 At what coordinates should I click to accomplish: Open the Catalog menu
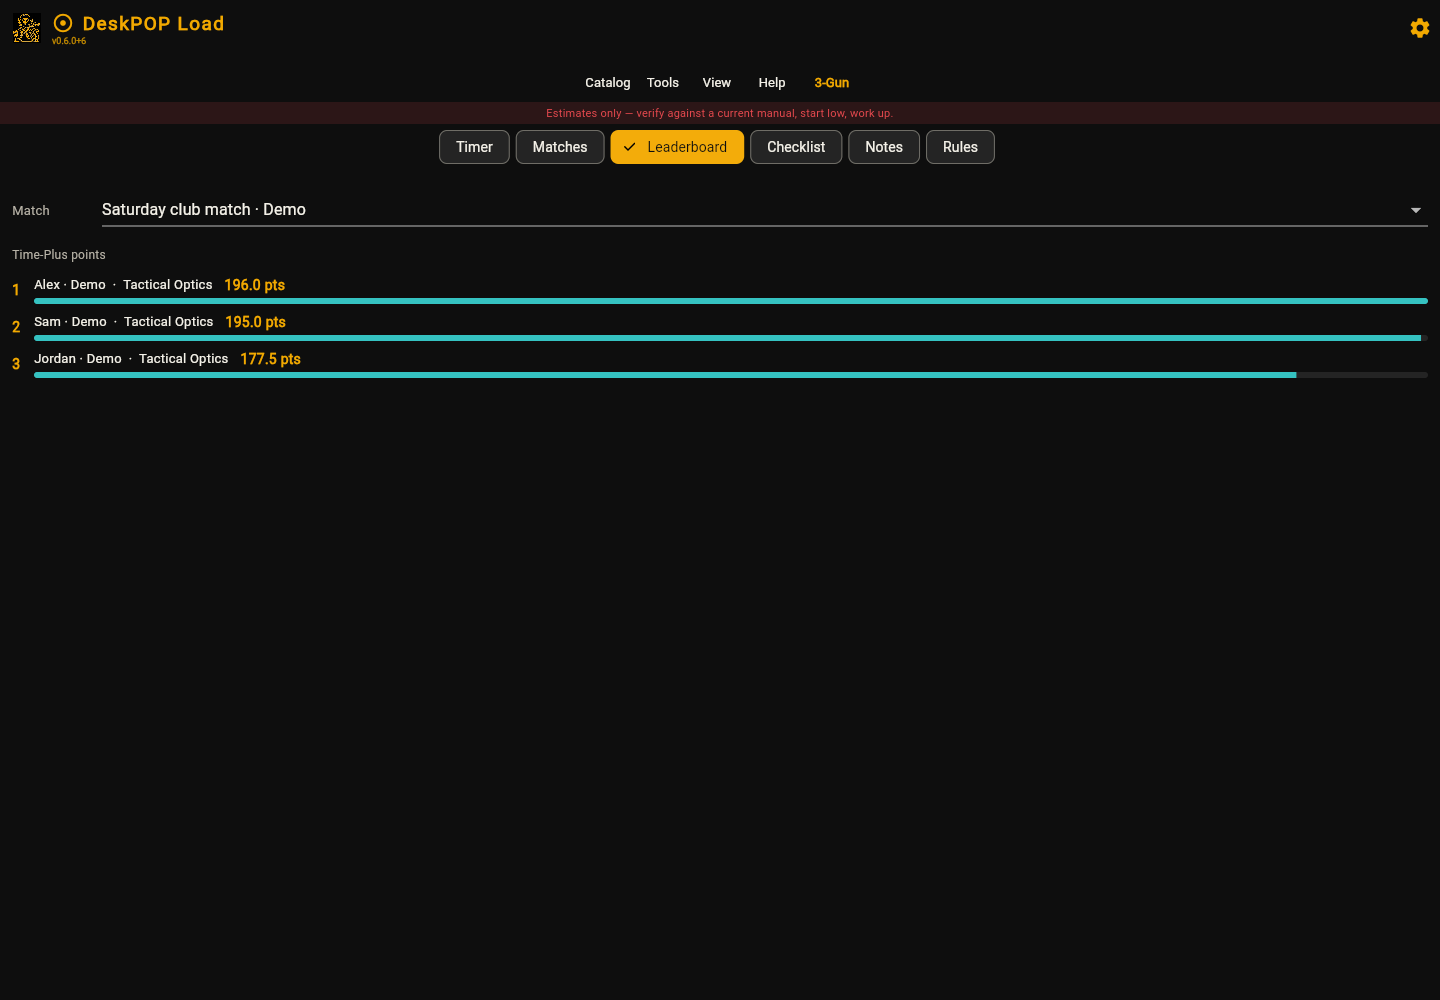[608, 83]
